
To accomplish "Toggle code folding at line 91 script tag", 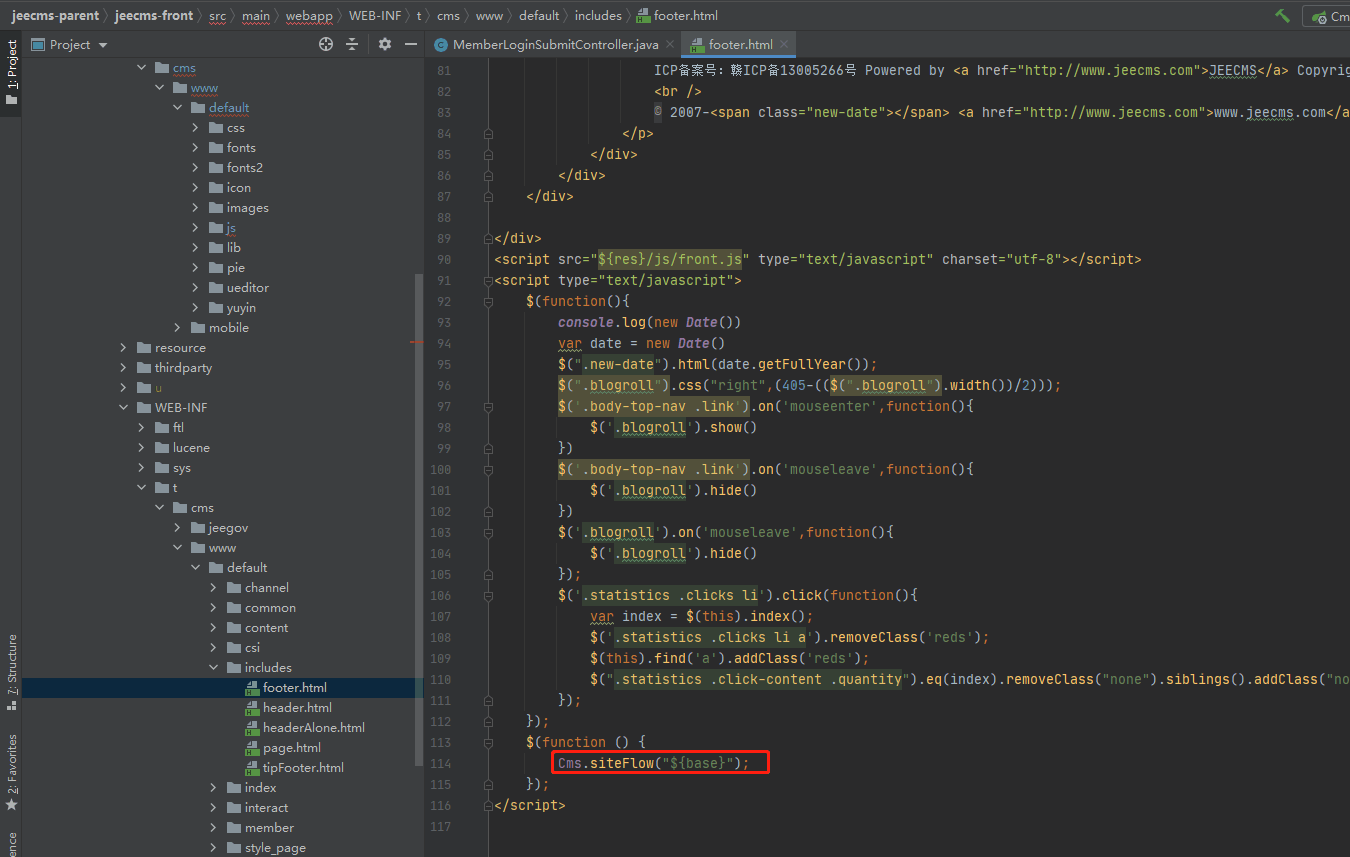I will pyautogui.click(x=488, y=281).
